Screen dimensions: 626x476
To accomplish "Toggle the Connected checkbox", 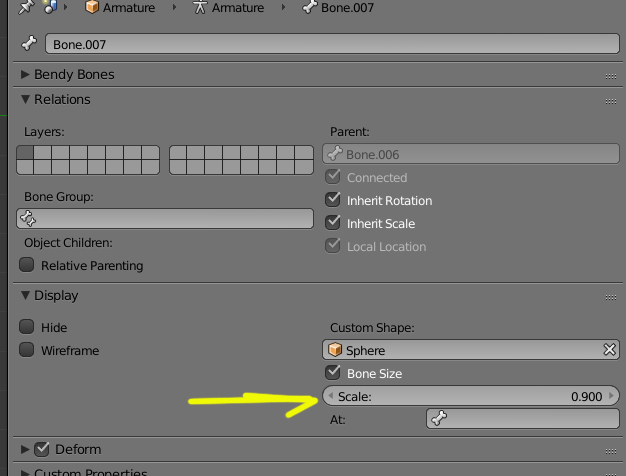I will coord(333,177).
